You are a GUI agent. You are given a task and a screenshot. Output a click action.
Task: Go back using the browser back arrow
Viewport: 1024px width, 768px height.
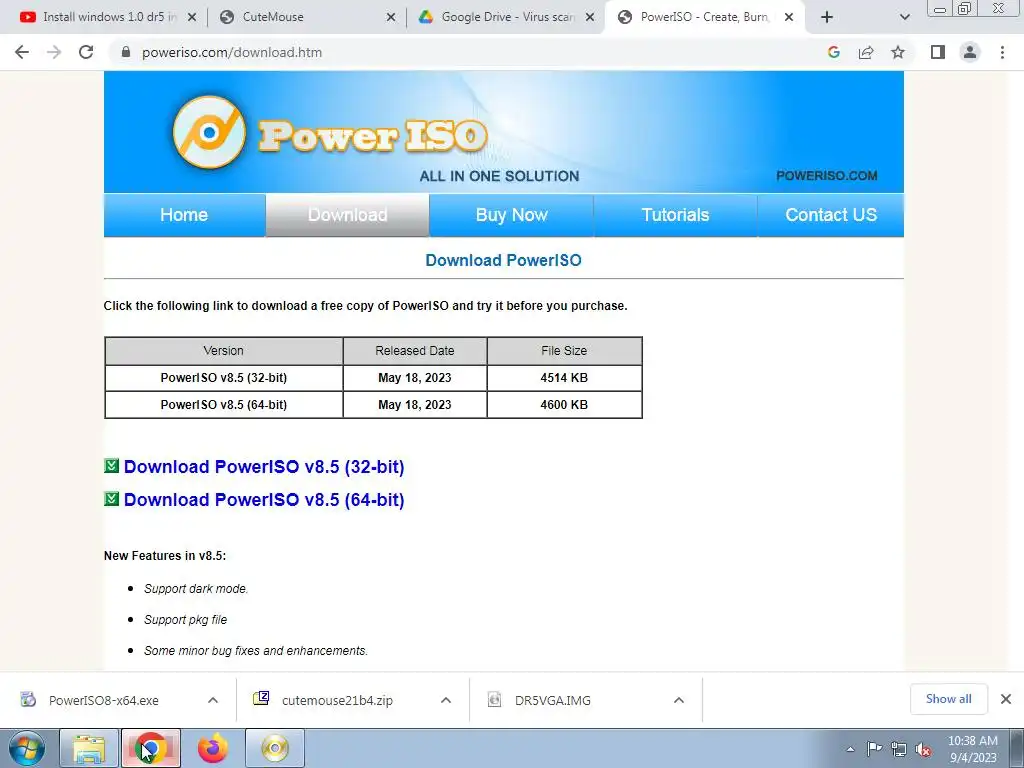(x=22, y=52)
